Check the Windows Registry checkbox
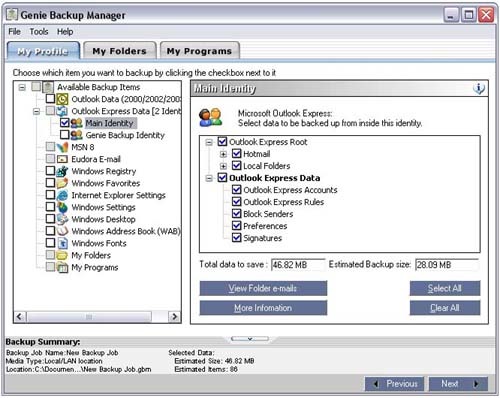 coord(50,171)
